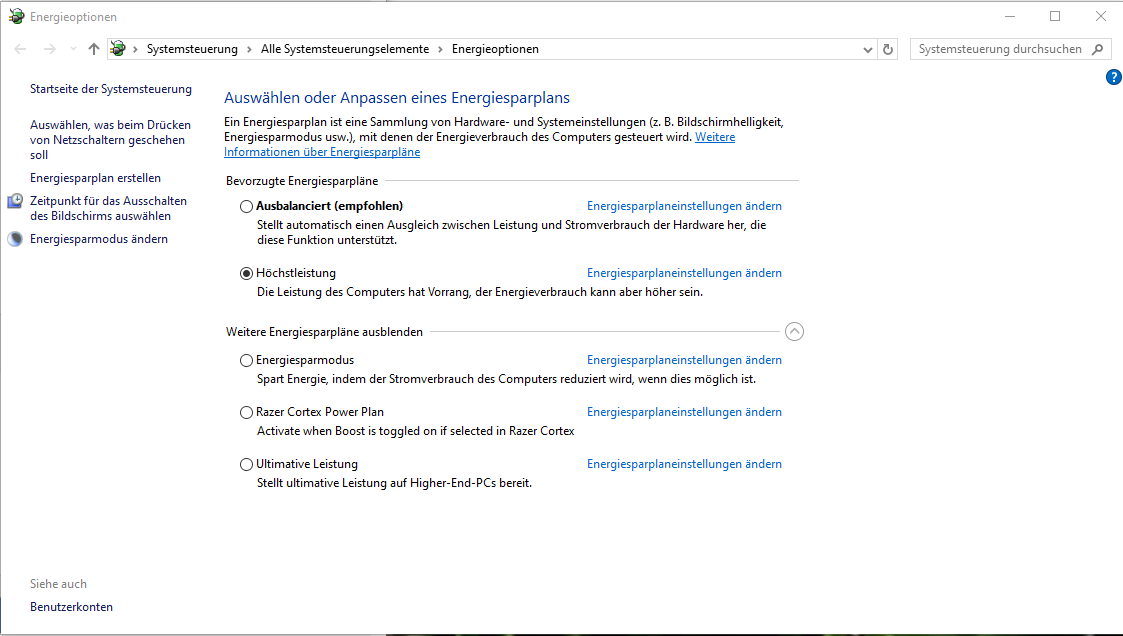Screen dimensions: 1123x636
Task: Click the search magnifier icon
Action: (1097, 49)
